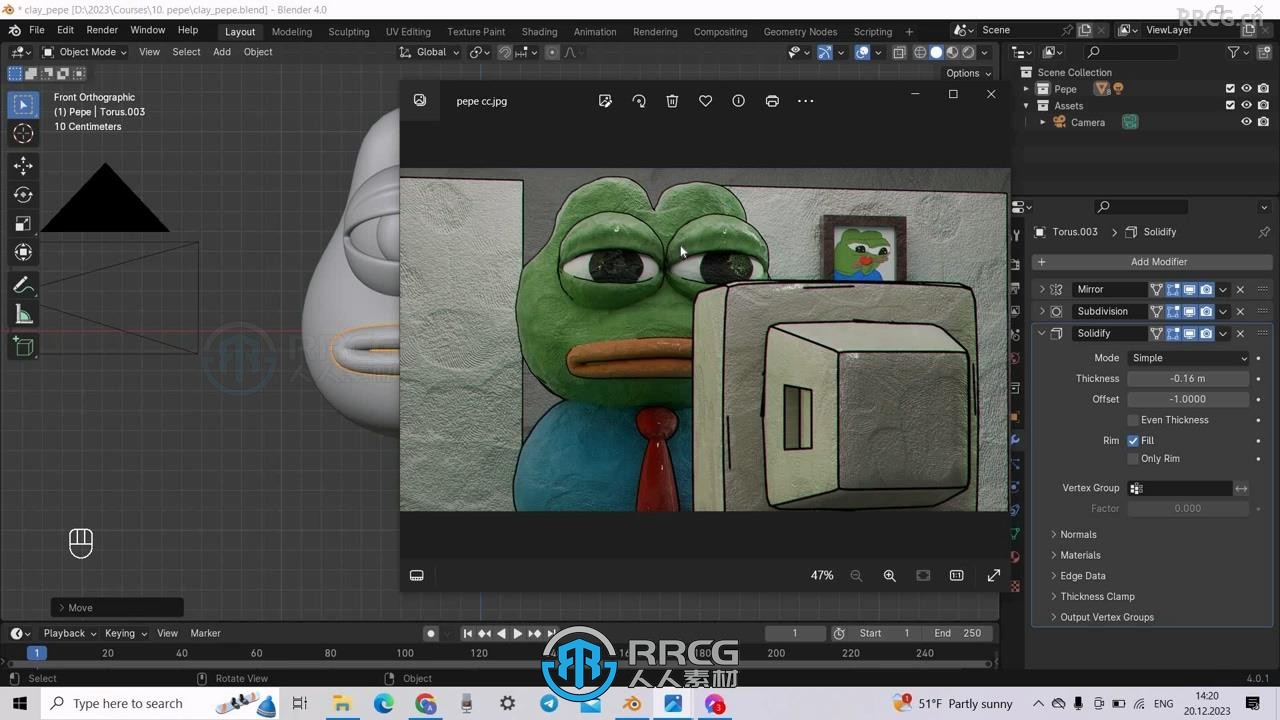
Task: Toggle proportional editing button
Action: [552, 52]
